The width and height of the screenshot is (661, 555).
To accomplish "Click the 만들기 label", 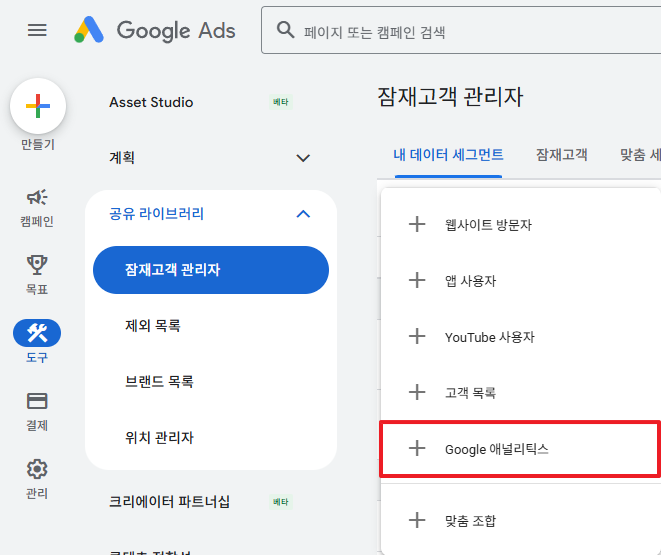I will (x=38, y=145).
